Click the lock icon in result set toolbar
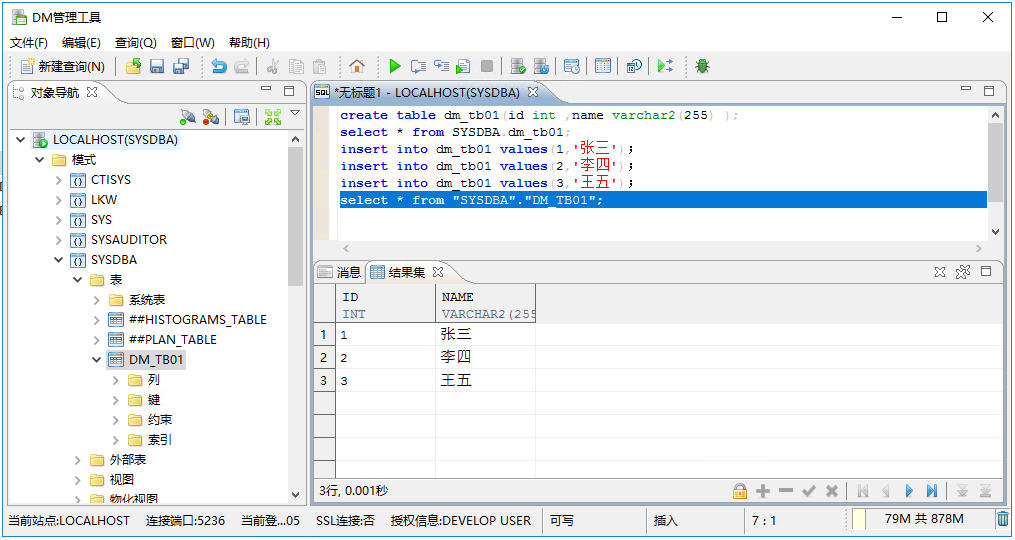The width and height of the screenshot is (1015, 540). tap(740, 491)
